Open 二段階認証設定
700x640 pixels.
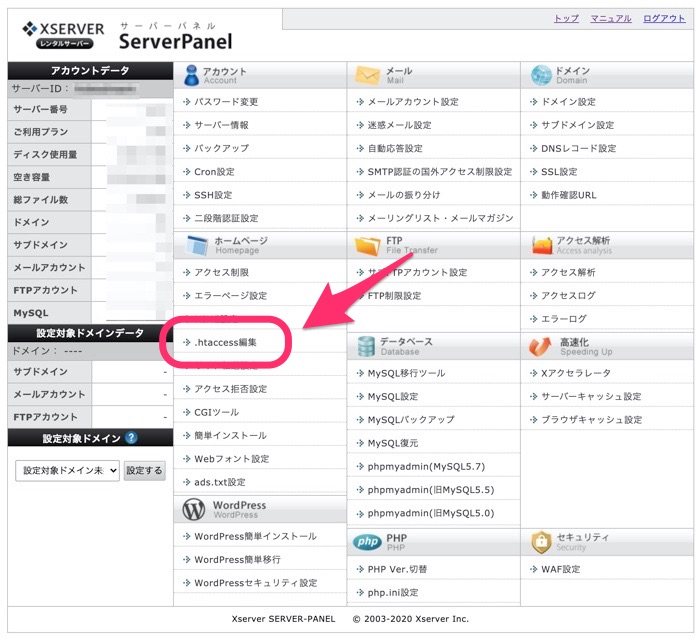tap(226, 218)
